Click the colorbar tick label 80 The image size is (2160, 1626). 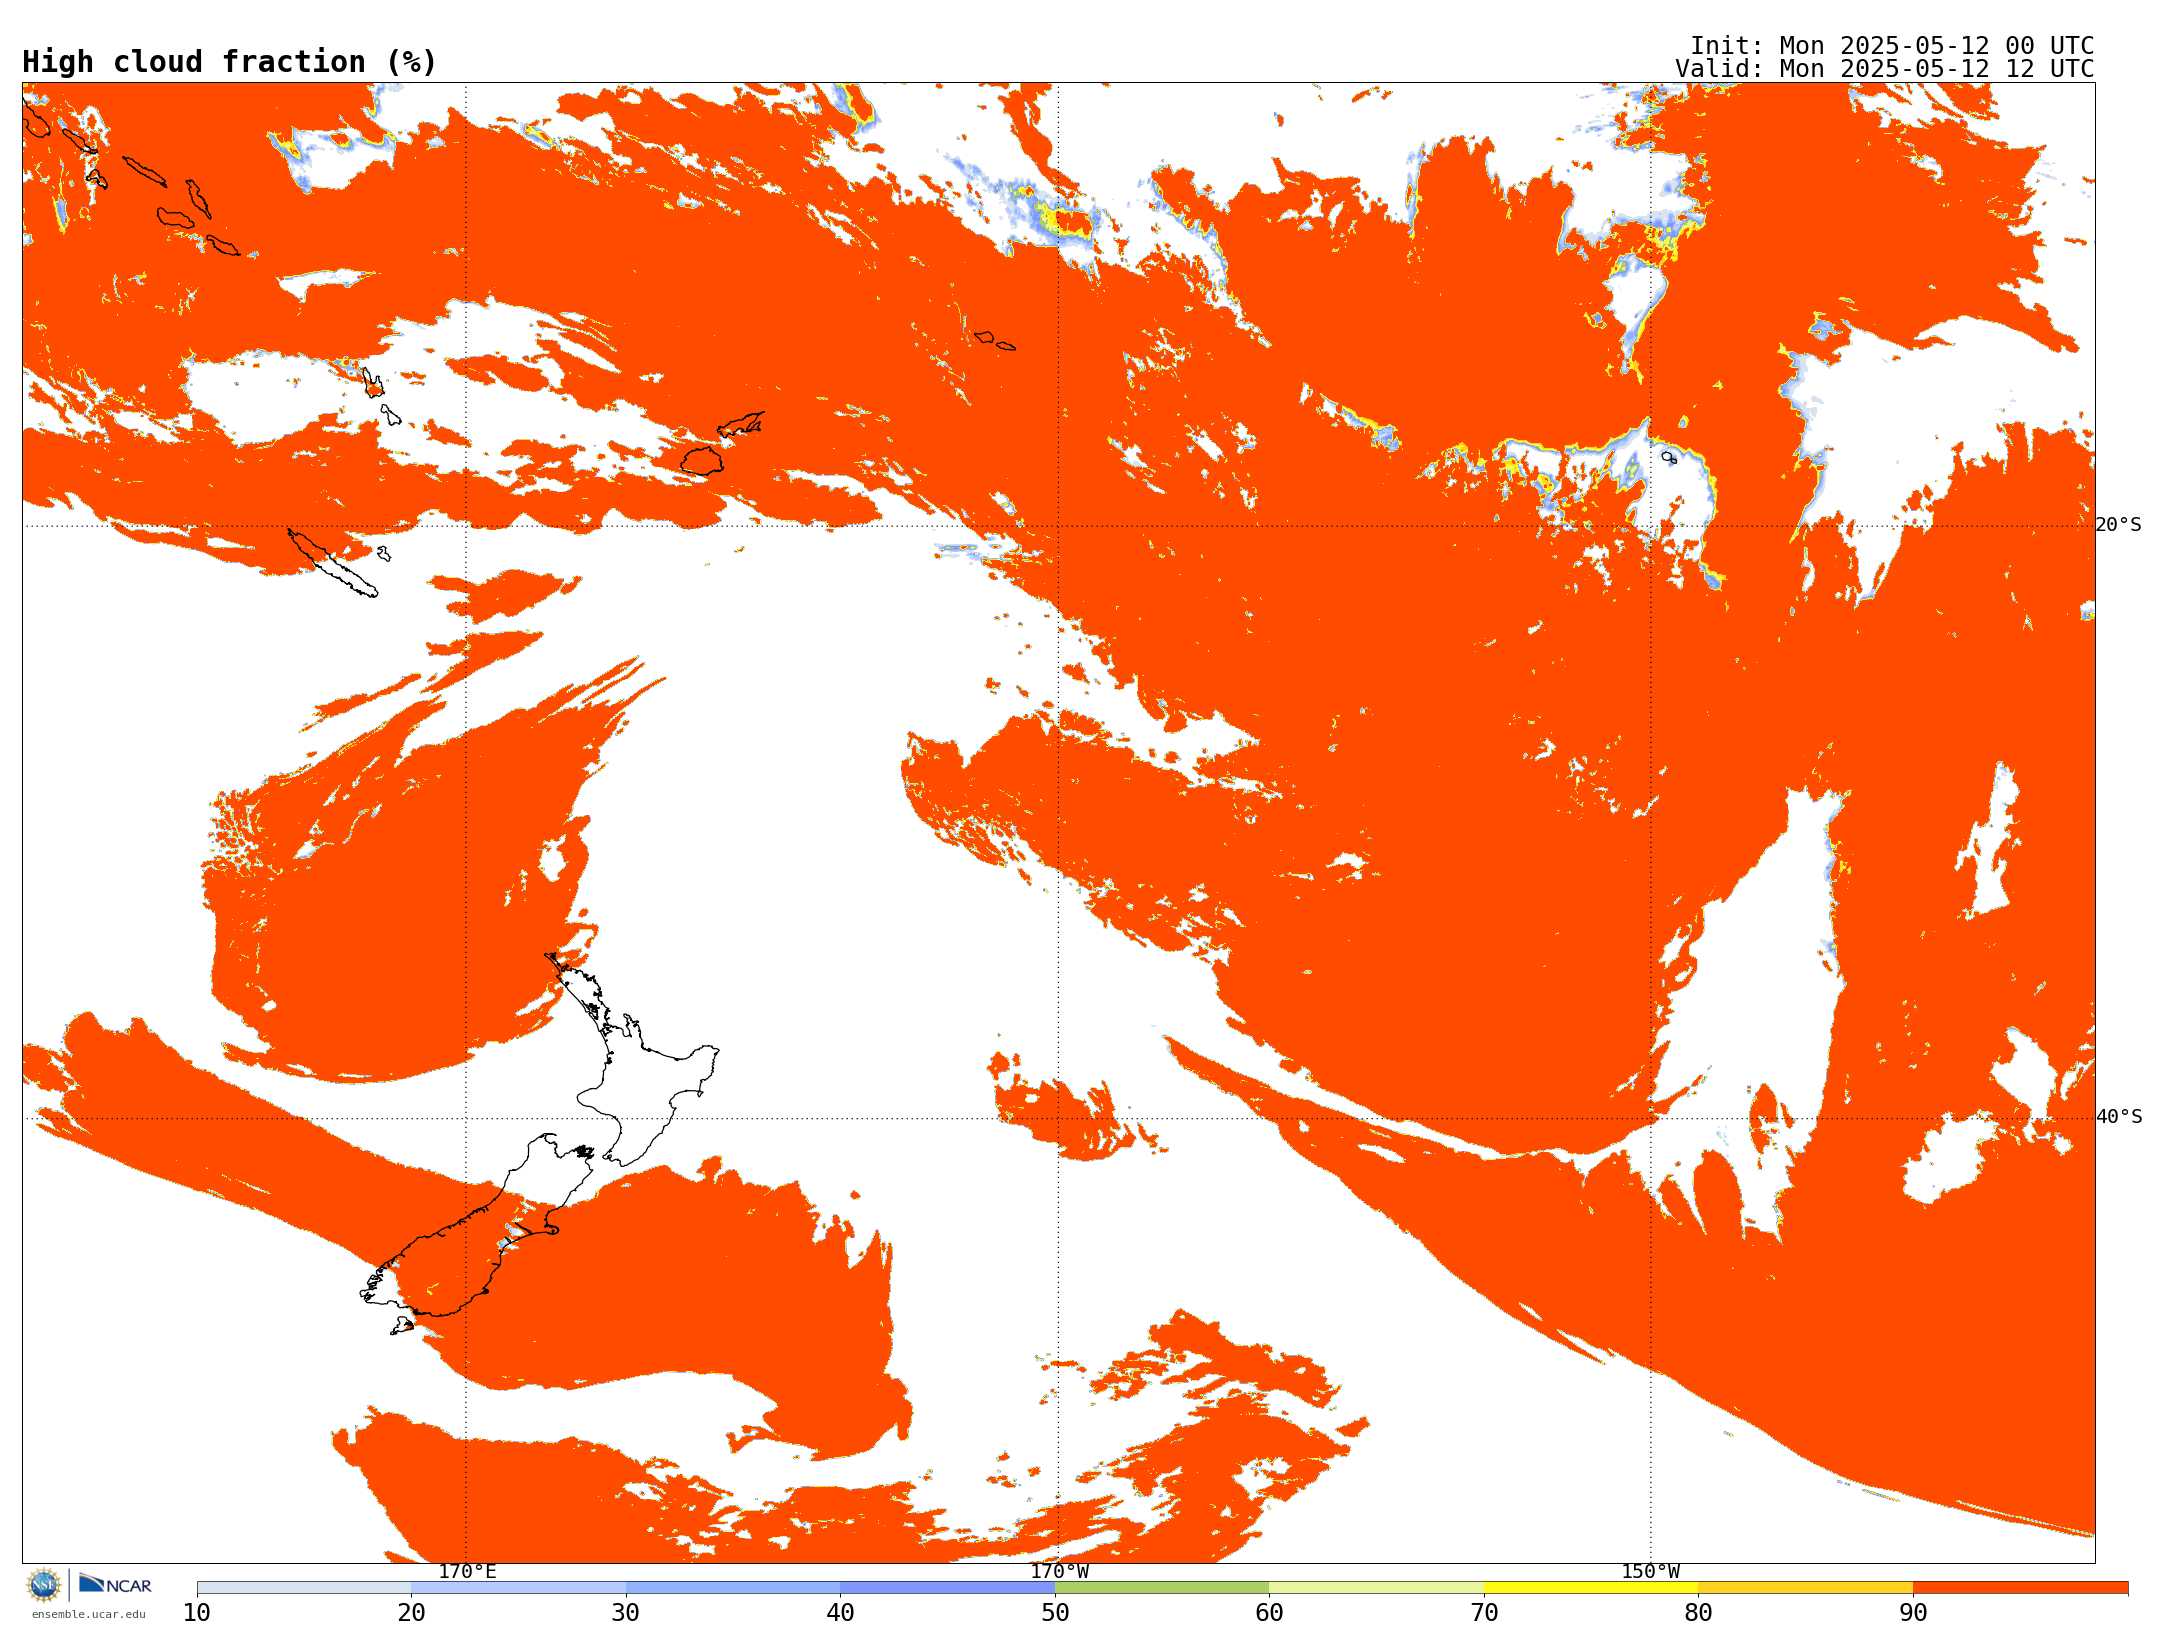[x=1698, y=1613]
